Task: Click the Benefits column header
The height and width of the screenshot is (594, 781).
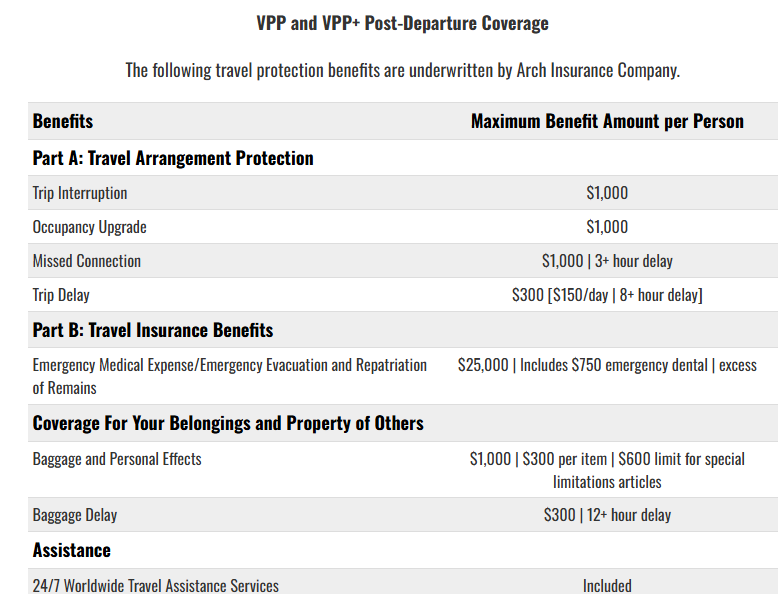Action: [x=63, y=121]
